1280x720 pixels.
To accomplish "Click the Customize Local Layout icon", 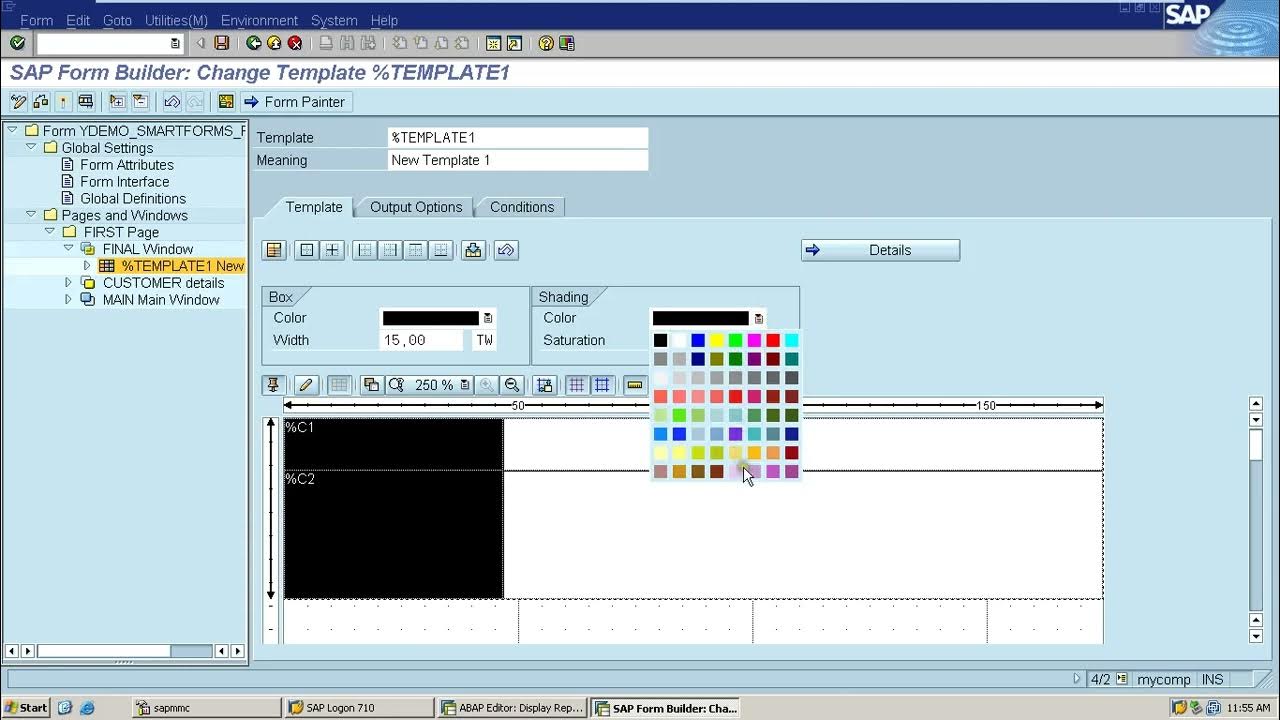I will [567, 43].
